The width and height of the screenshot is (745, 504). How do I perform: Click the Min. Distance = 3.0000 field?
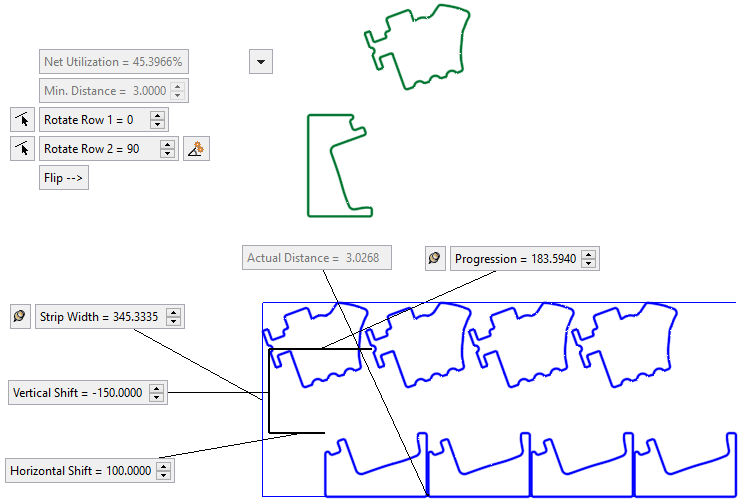tap(114, 91)
